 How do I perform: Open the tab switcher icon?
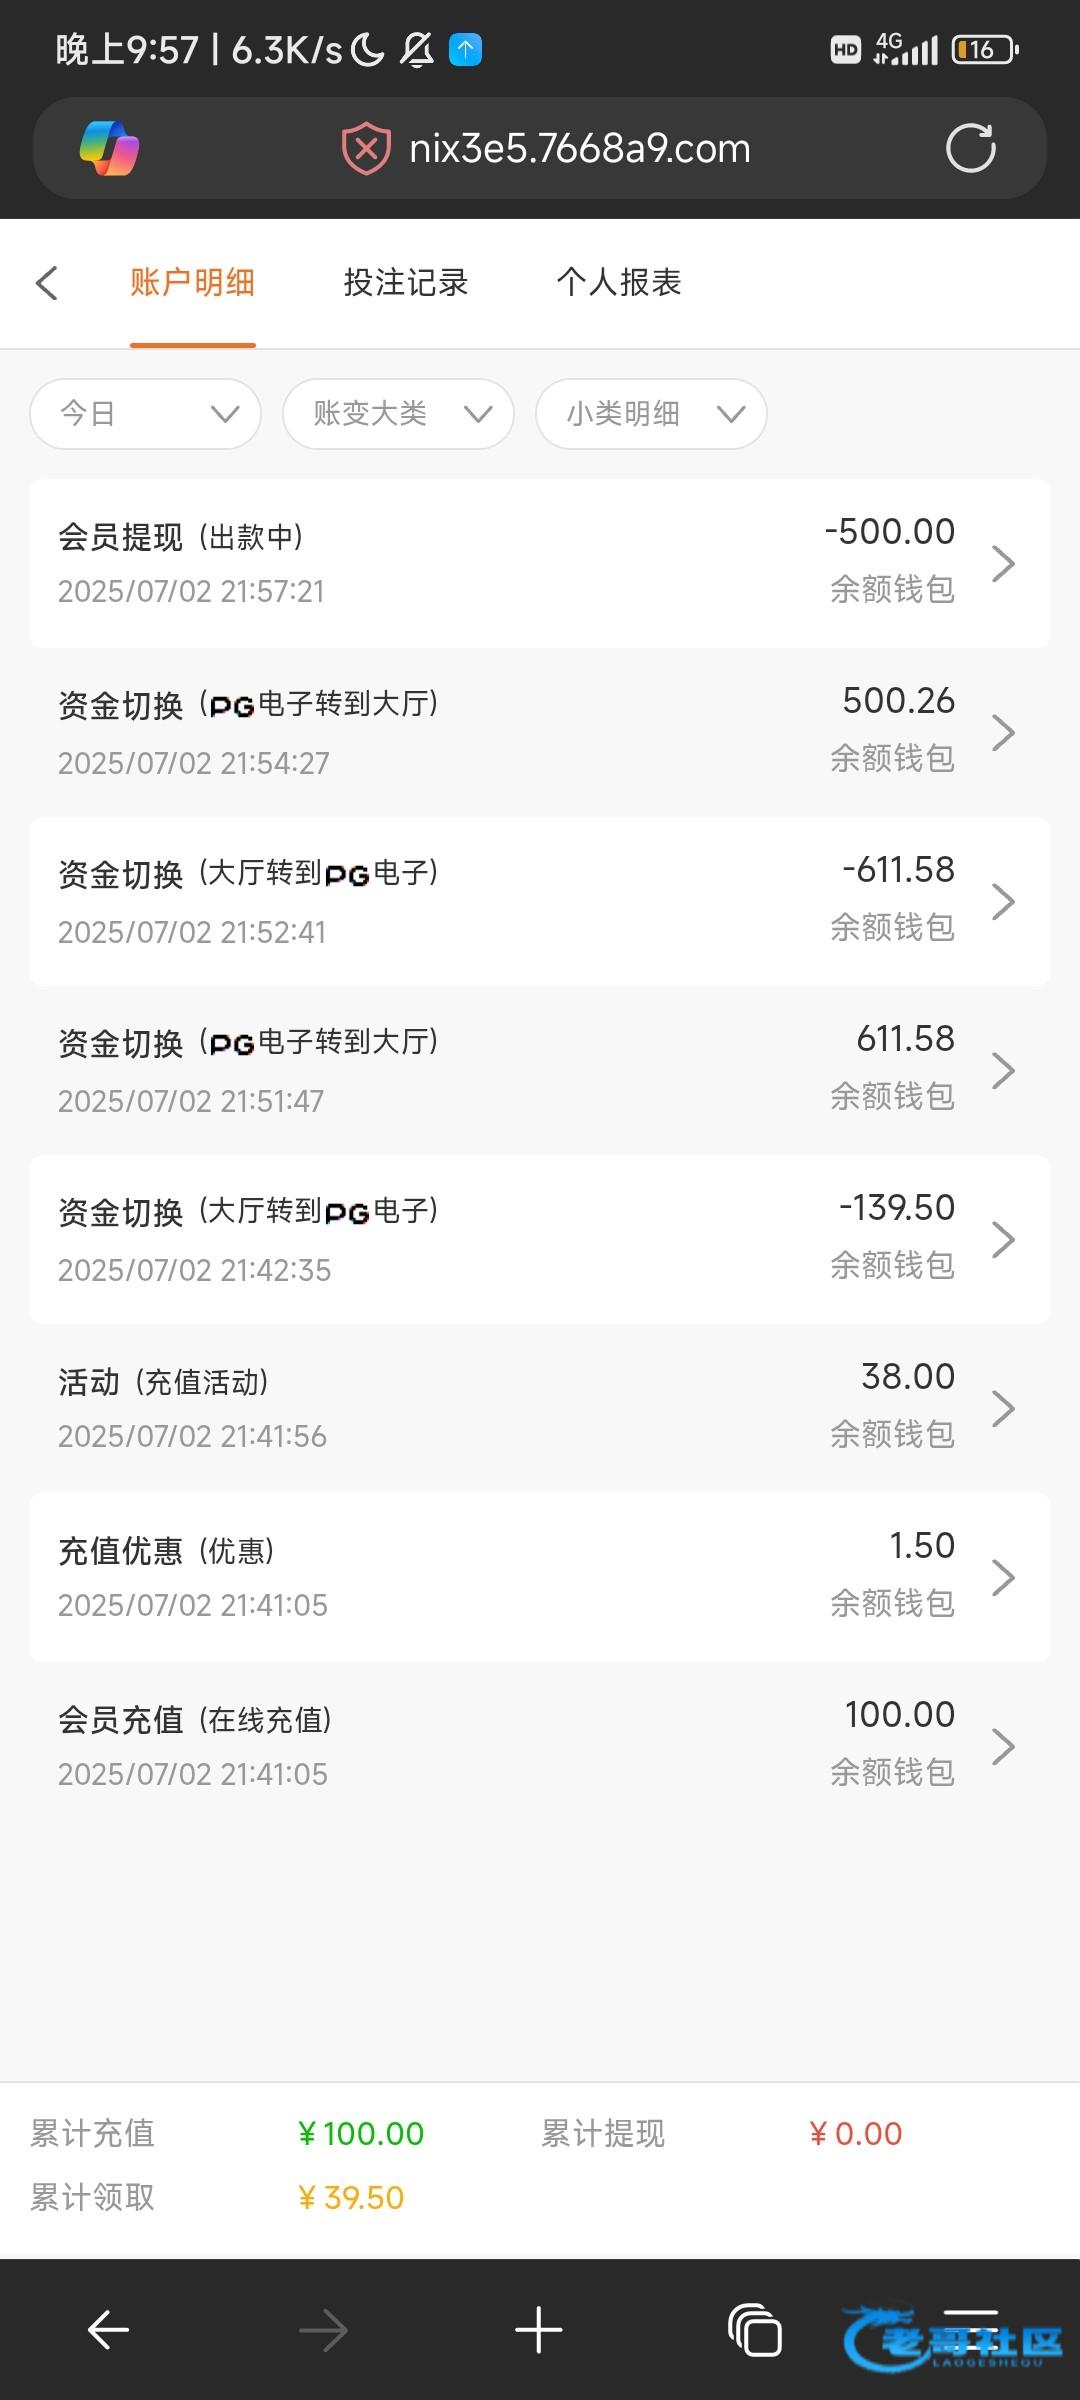coord(755,2330)
